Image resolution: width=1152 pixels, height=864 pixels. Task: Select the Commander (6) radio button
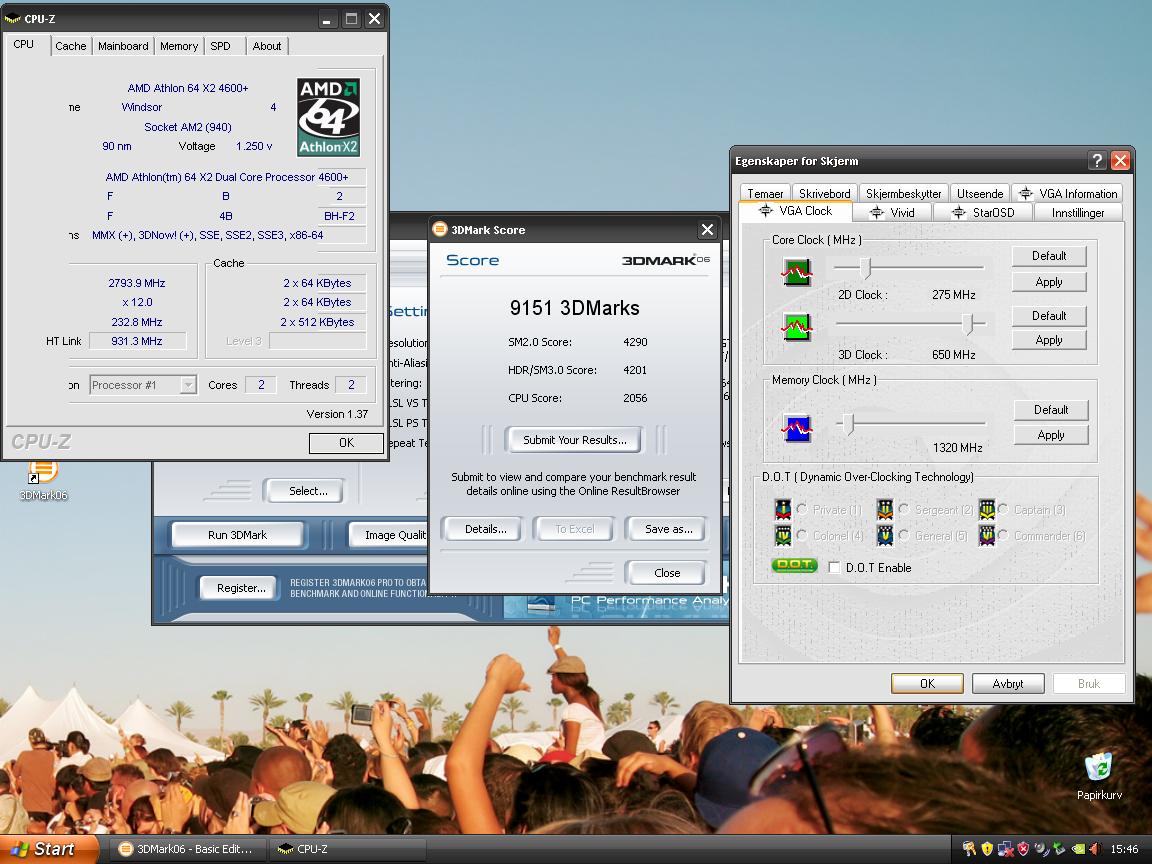pos(1003,535)
